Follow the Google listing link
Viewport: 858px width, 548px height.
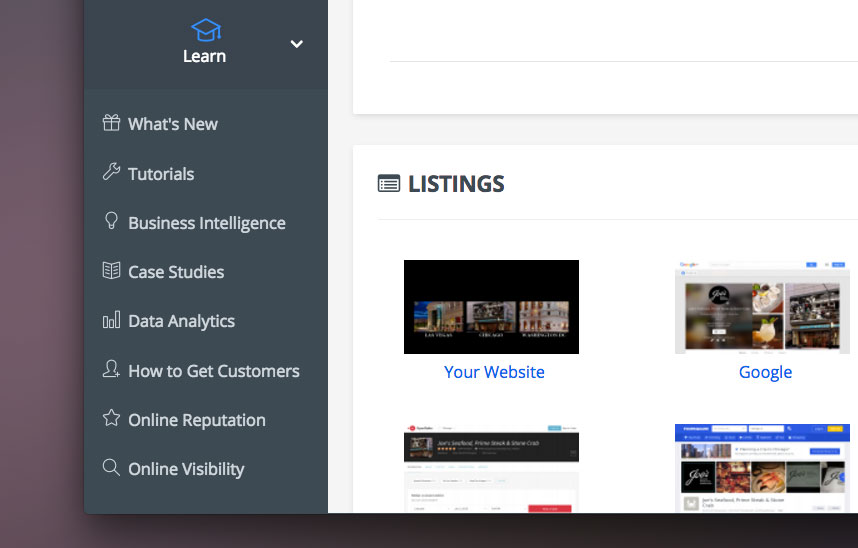766,372
